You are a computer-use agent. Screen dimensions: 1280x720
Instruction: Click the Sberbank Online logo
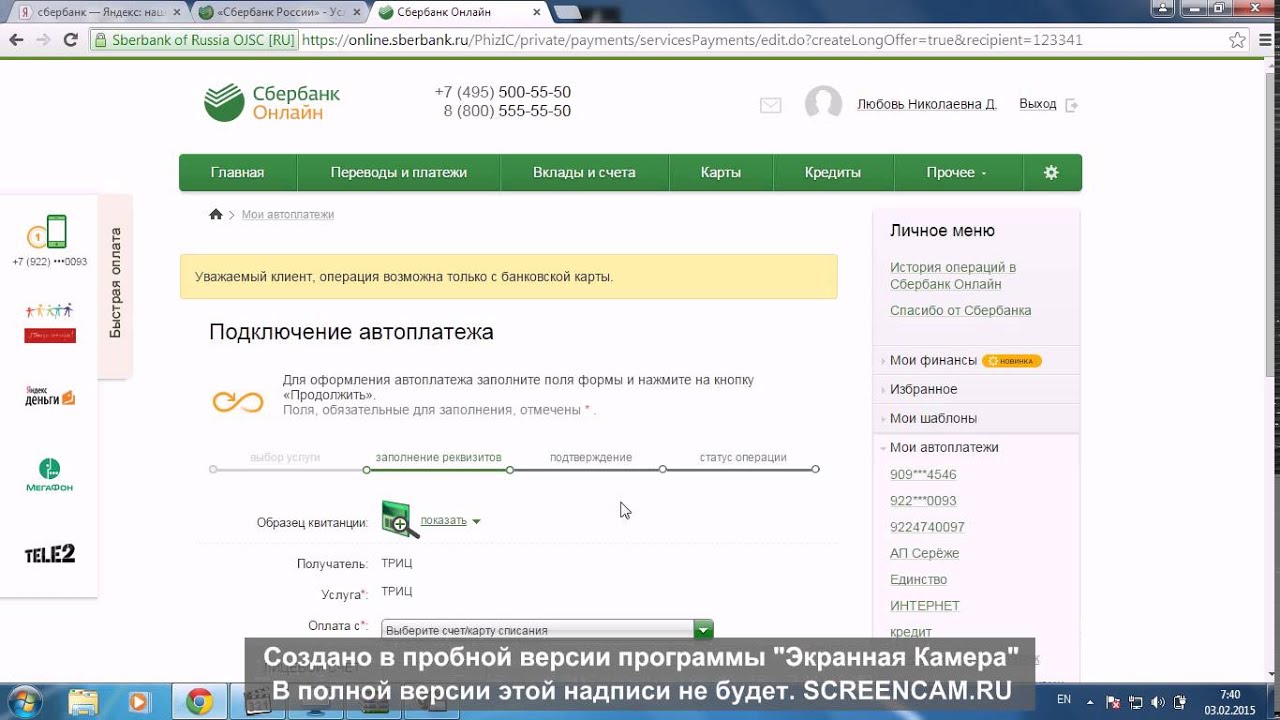[272, 102]
